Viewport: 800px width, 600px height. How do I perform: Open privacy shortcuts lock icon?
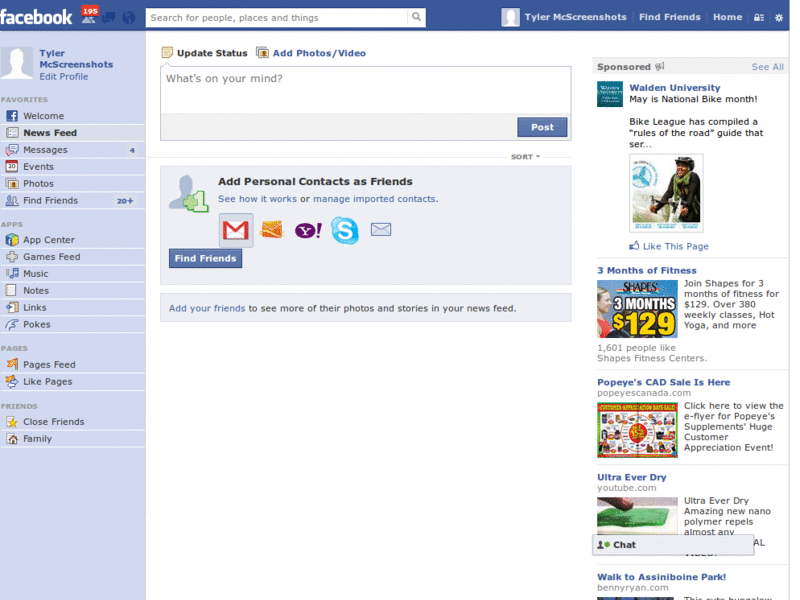(759, 17)
